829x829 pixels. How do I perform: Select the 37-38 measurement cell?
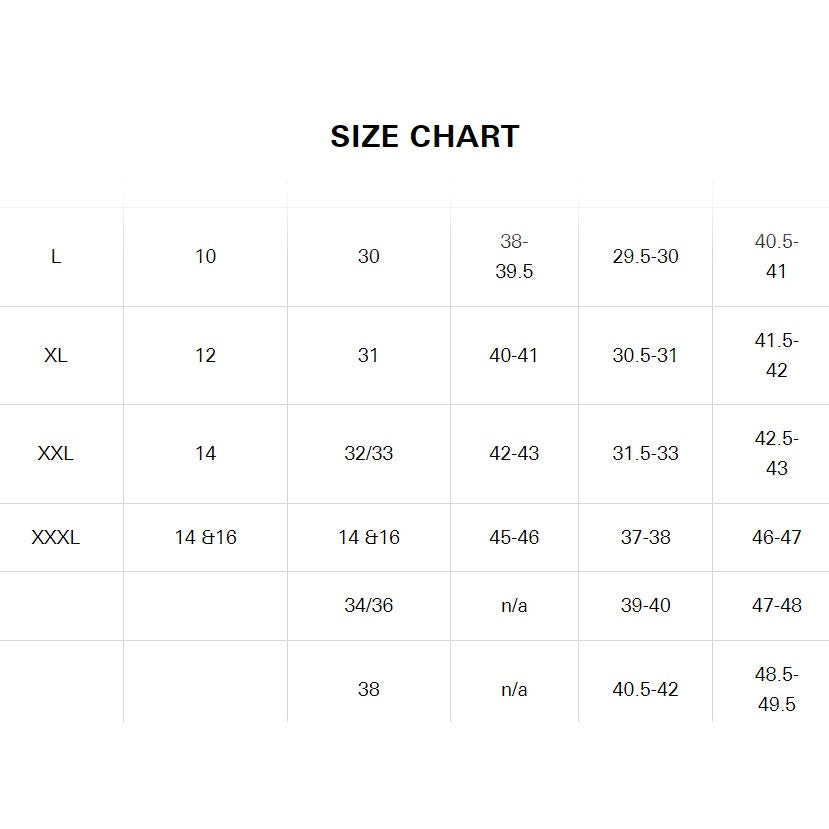pos(645,537)
